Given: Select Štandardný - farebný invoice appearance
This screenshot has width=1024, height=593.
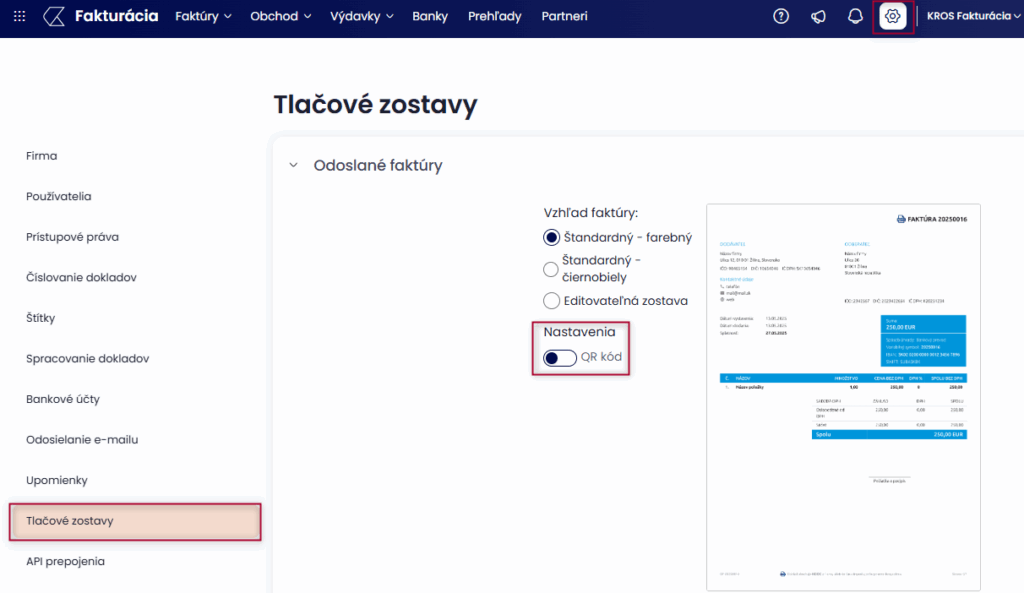Looking at the screenshot, I should (551, 237).
